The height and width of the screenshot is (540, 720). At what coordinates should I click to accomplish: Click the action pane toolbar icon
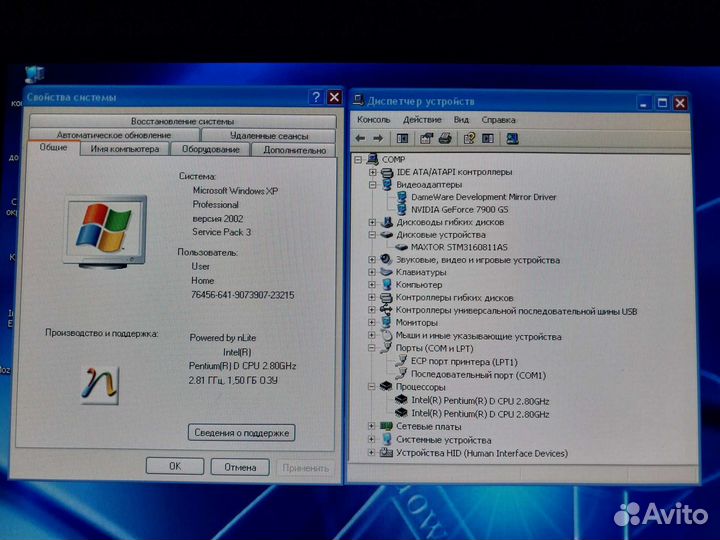click(x=488, y=138)
